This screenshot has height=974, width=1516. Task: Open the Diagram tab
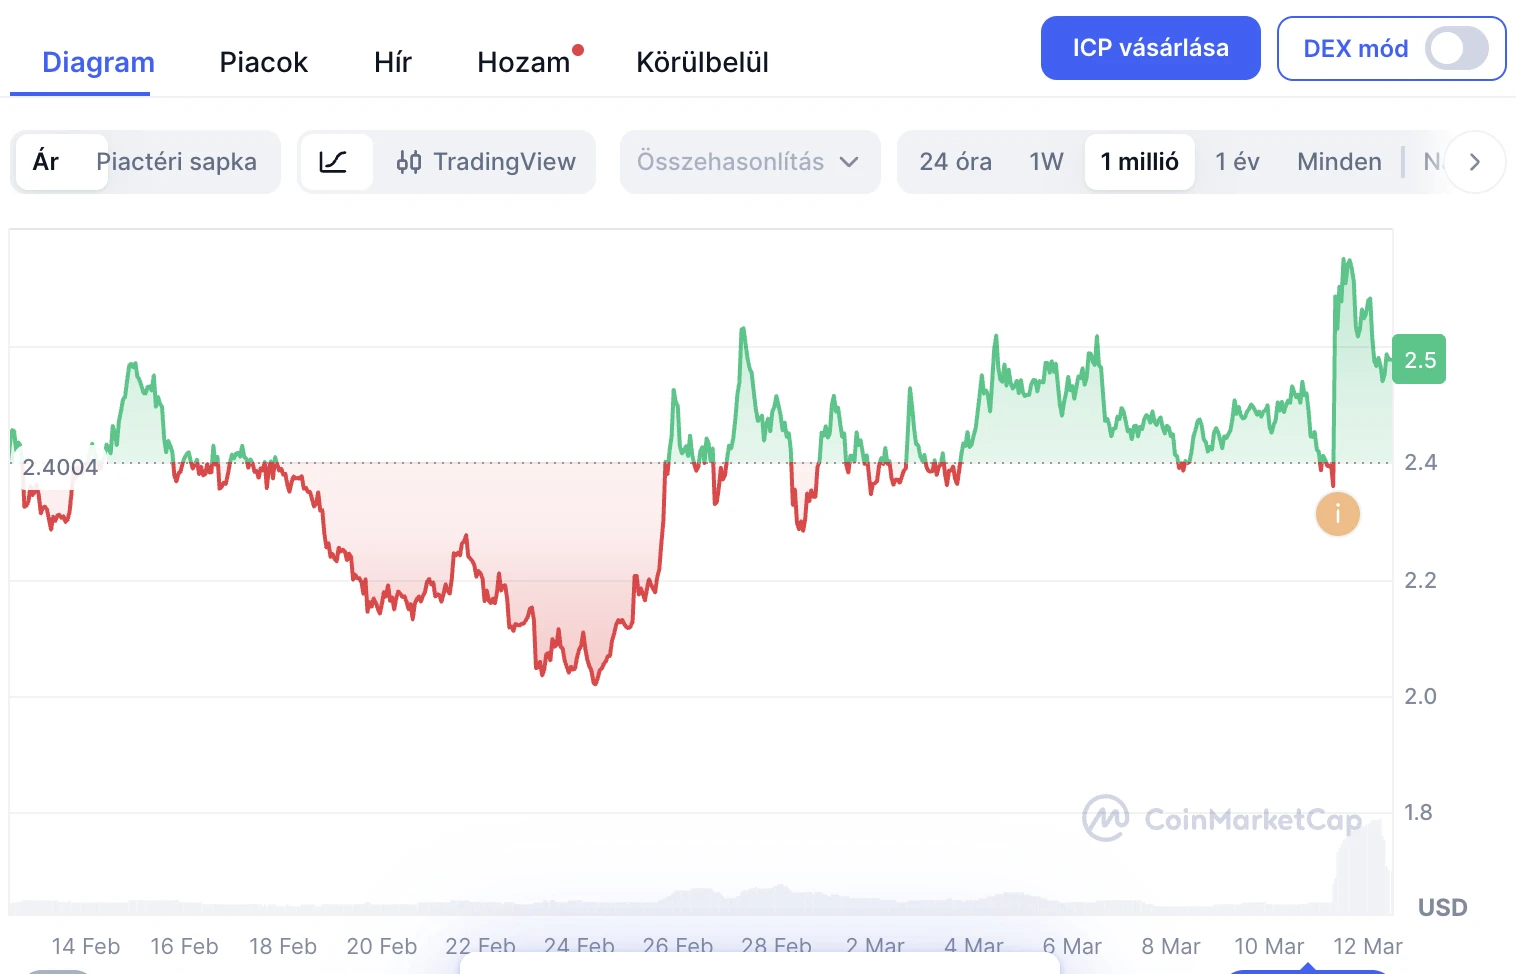[98, 62]
